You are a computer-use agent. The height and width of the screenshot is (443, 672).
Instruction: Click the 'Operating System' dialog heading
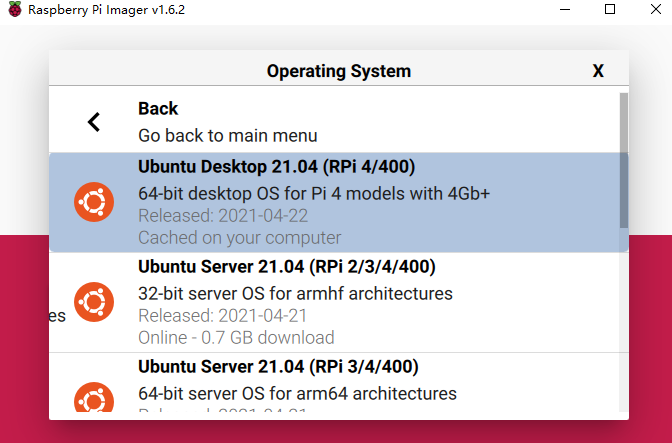click(338, 71)
